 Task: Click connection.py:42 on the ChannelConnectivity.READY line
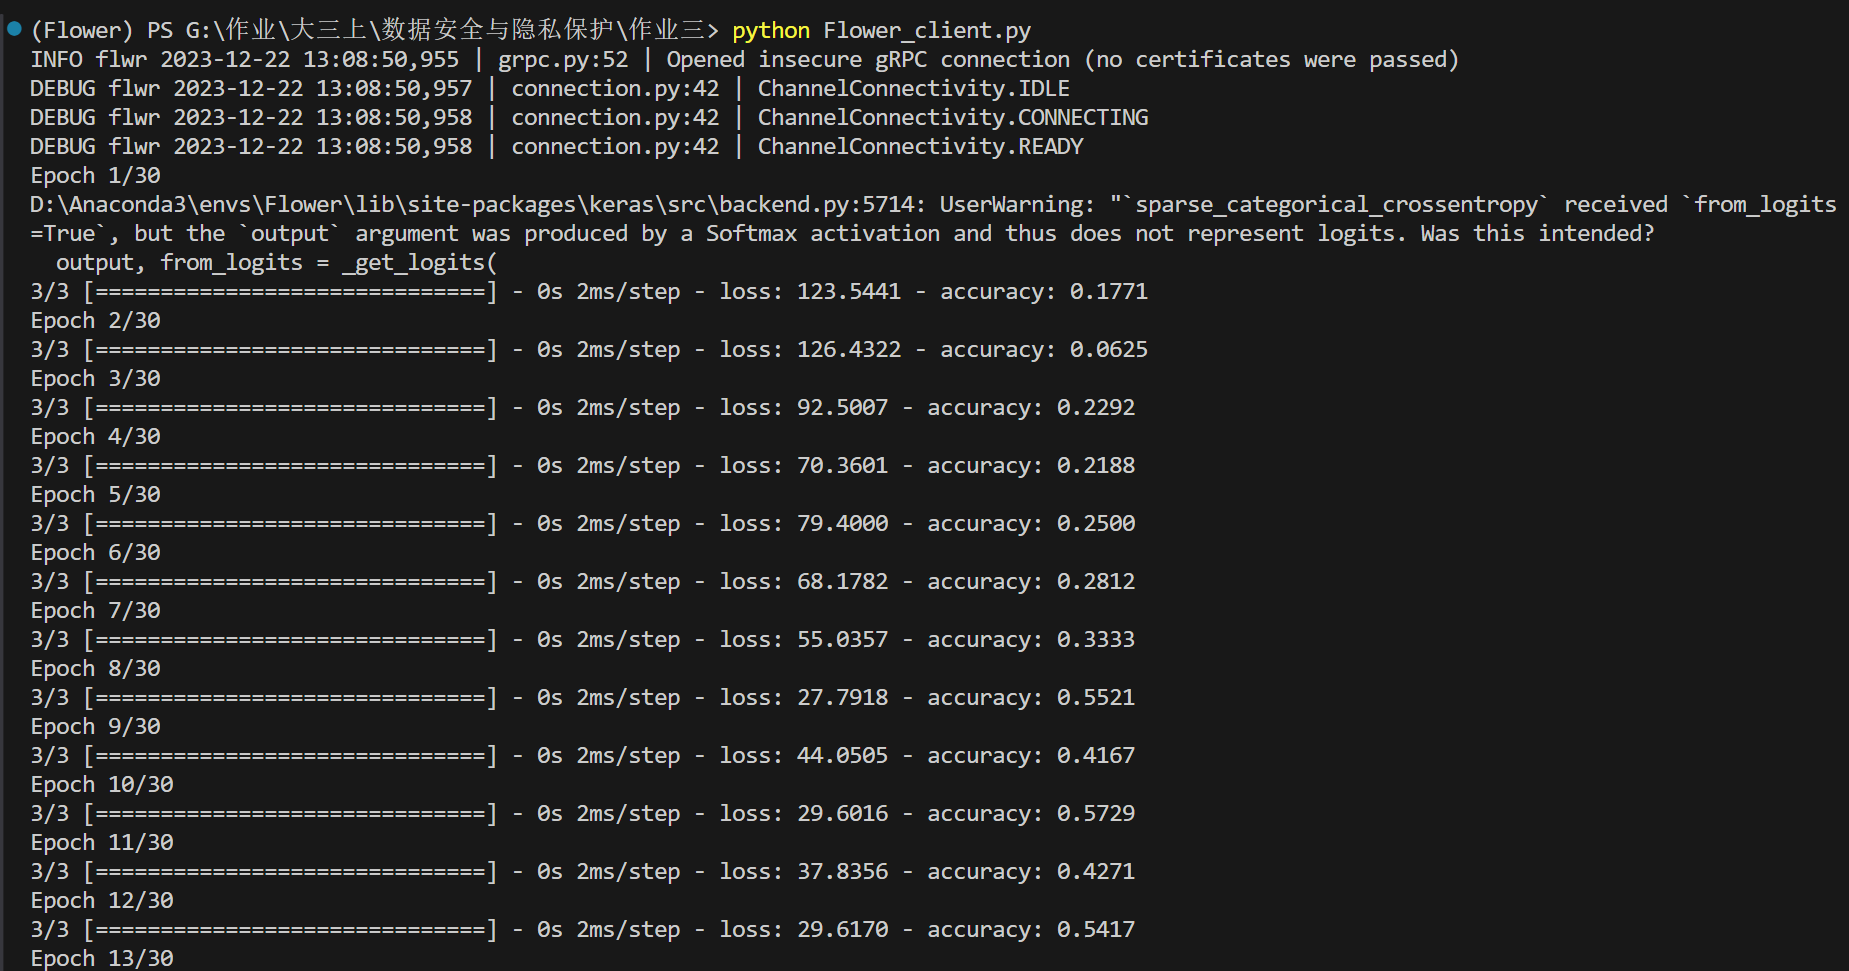pos(615,147)
